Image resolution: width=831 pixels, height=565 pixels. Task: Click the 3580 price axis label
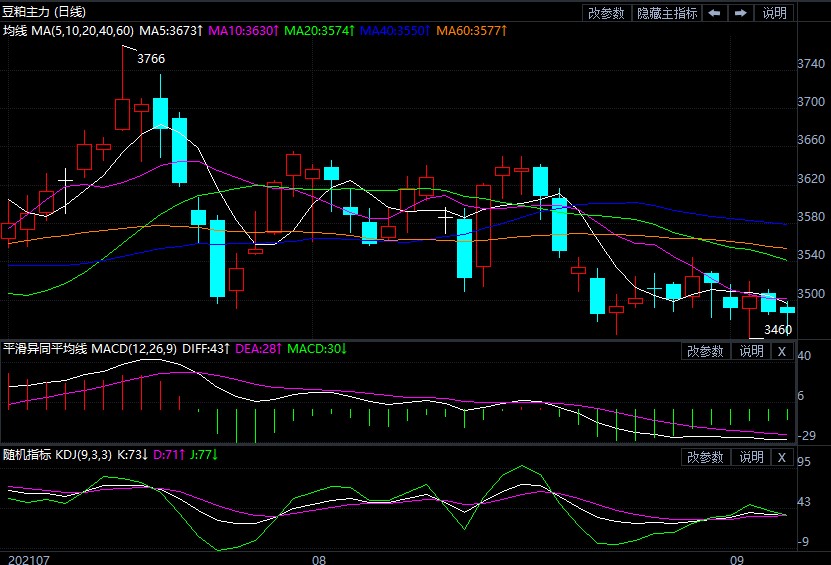(x=811, y=216)
